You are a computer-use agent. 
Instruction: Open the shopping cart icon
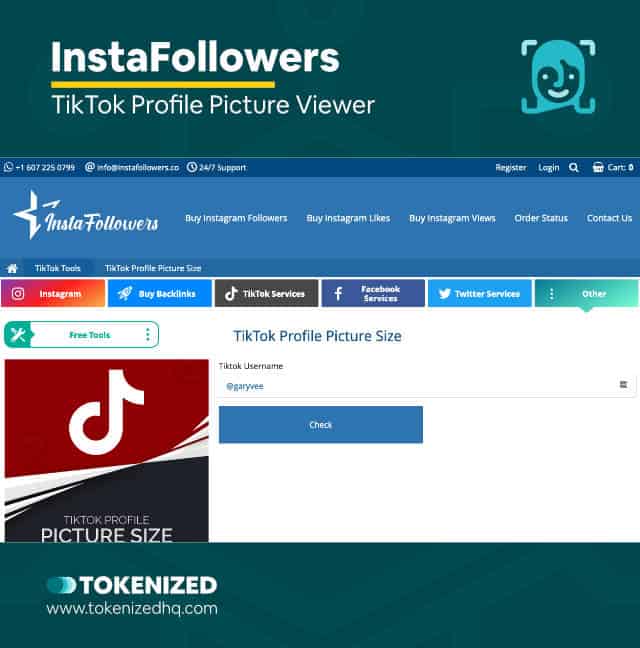click(598, 167)
